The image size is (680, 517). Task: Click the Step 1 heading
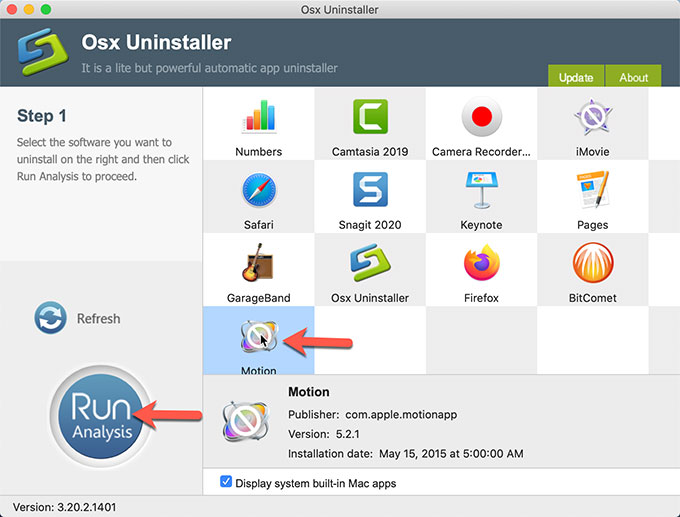42,116
